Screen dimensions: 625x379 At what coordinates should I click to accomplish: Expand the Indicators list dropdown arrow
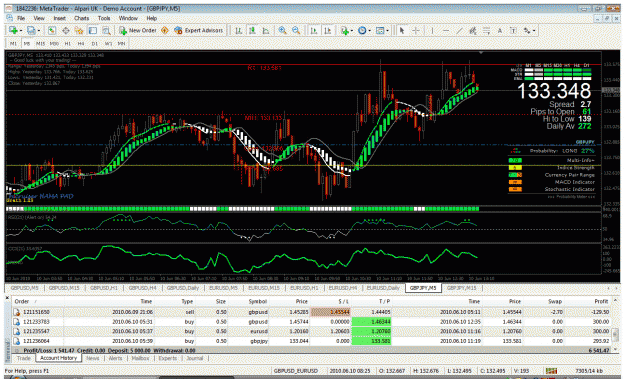[x=352, y=31]
